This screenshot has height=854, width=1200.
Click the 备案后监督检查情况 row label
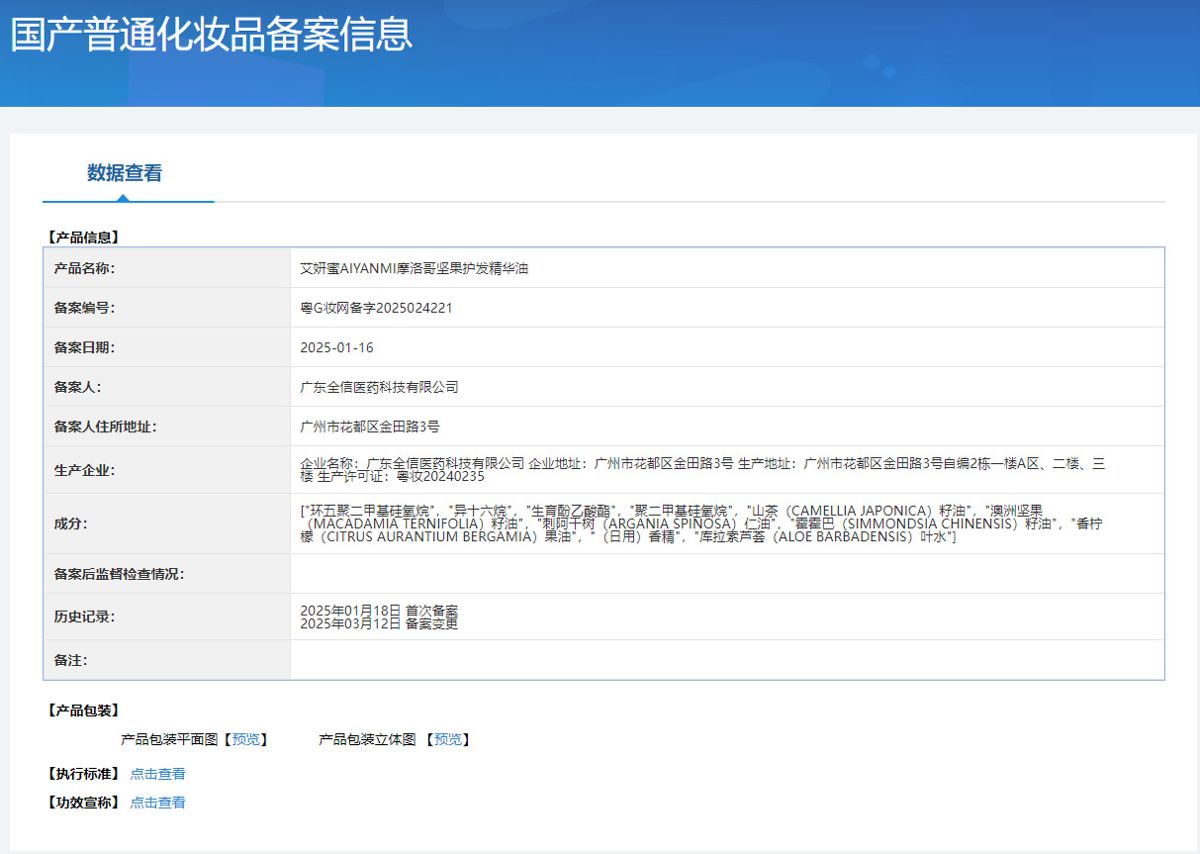119,574
